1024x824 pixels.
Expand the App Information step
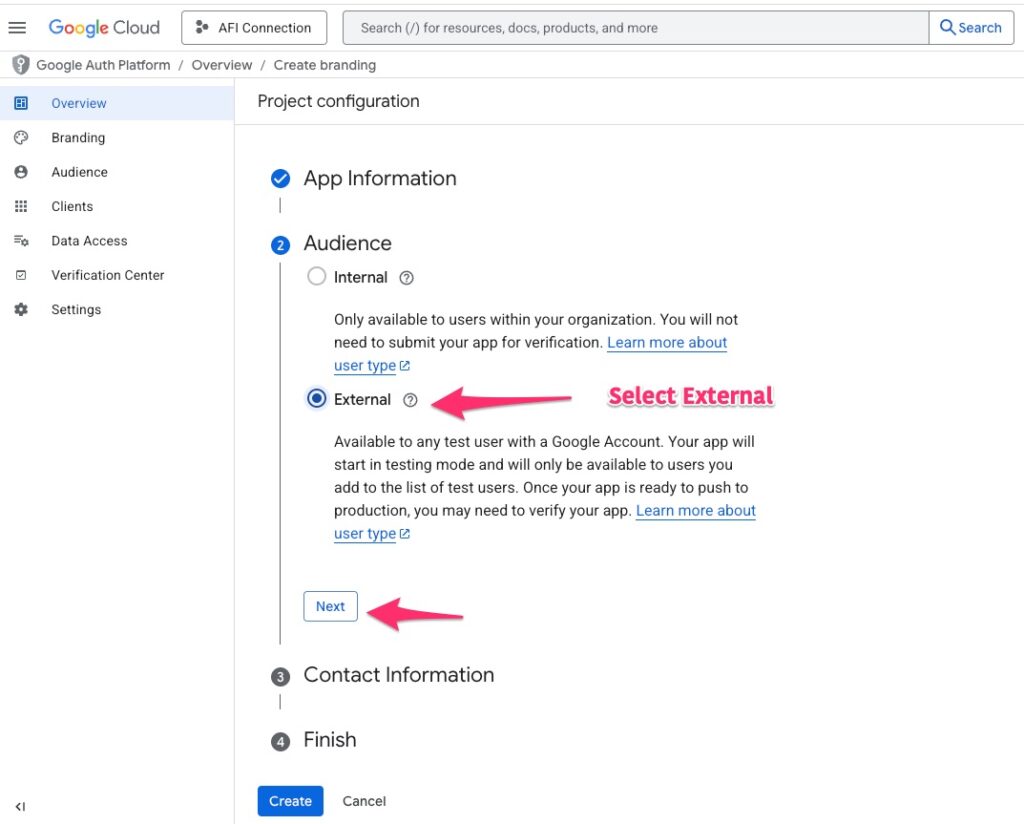[x=379, y=179]
